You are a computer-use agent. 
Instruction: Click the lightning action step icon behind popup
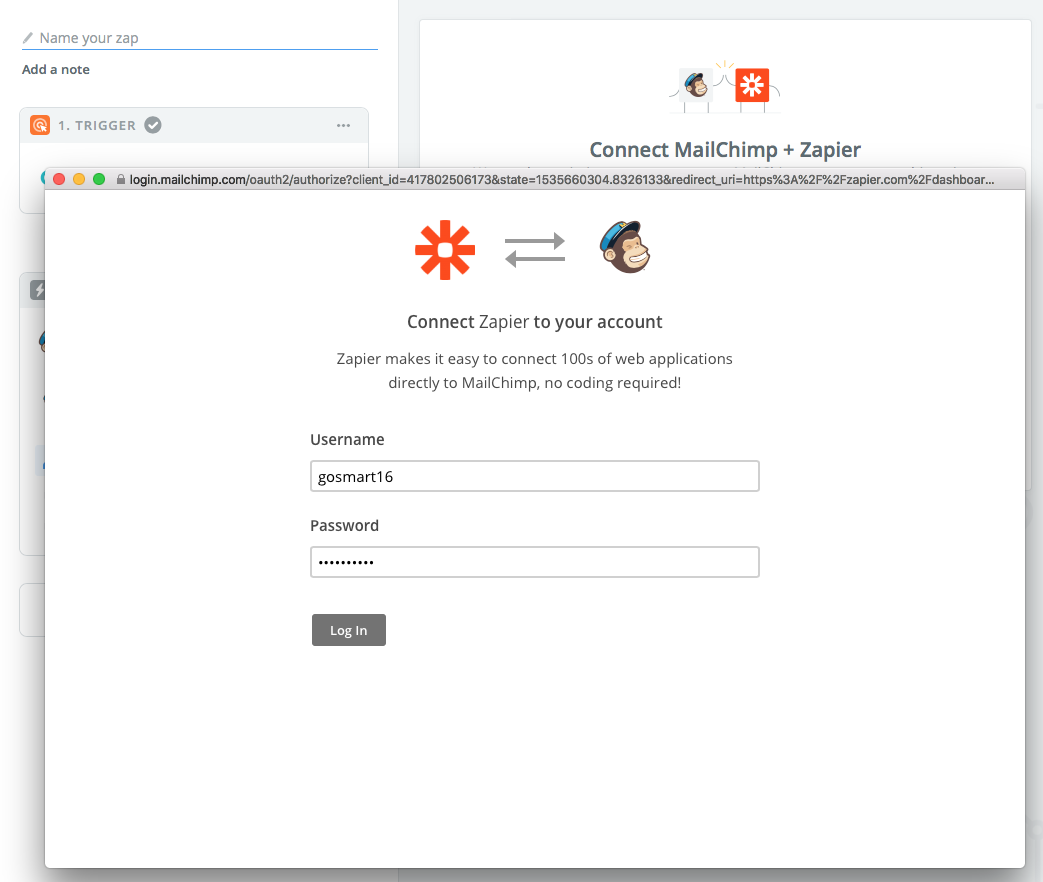point(38,290)
